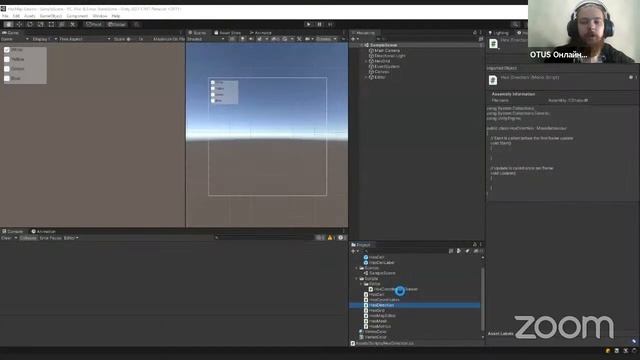
Task: Open the Free Aspect dropdown
Action: click(x=85, y=39)
